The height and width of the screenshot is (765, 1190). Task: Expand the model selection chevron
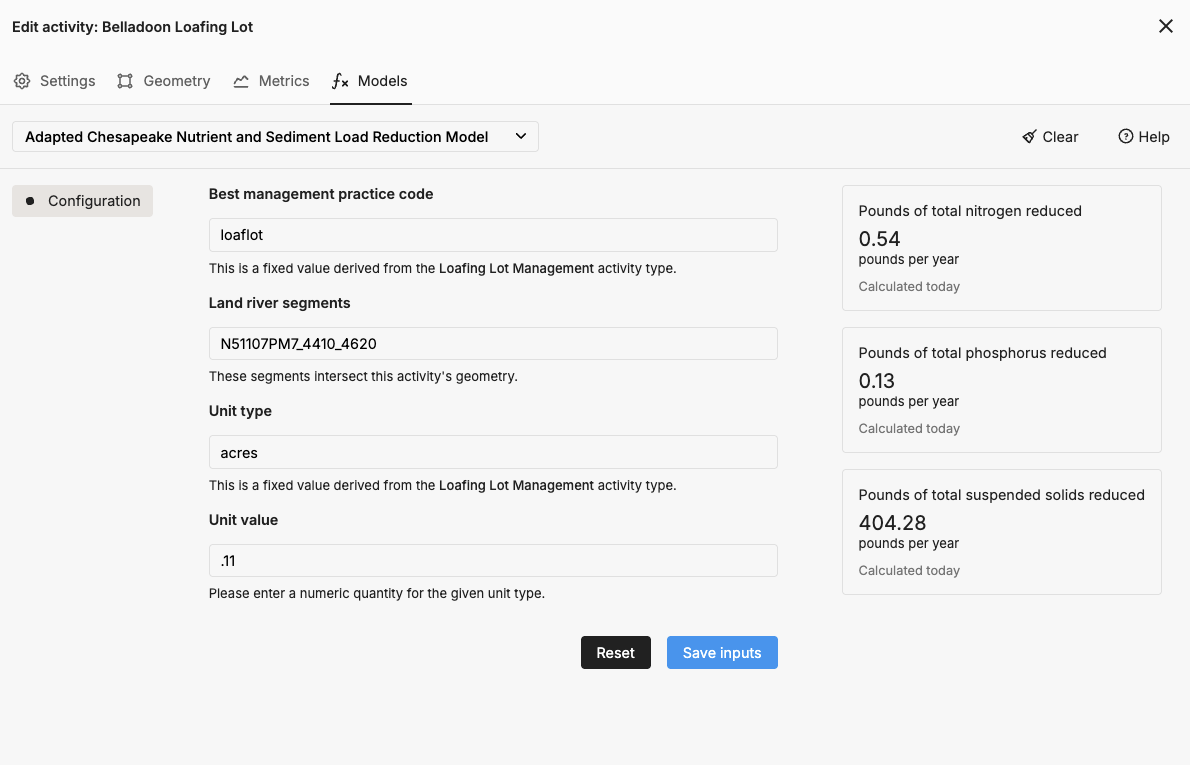[x=521, y=137]
